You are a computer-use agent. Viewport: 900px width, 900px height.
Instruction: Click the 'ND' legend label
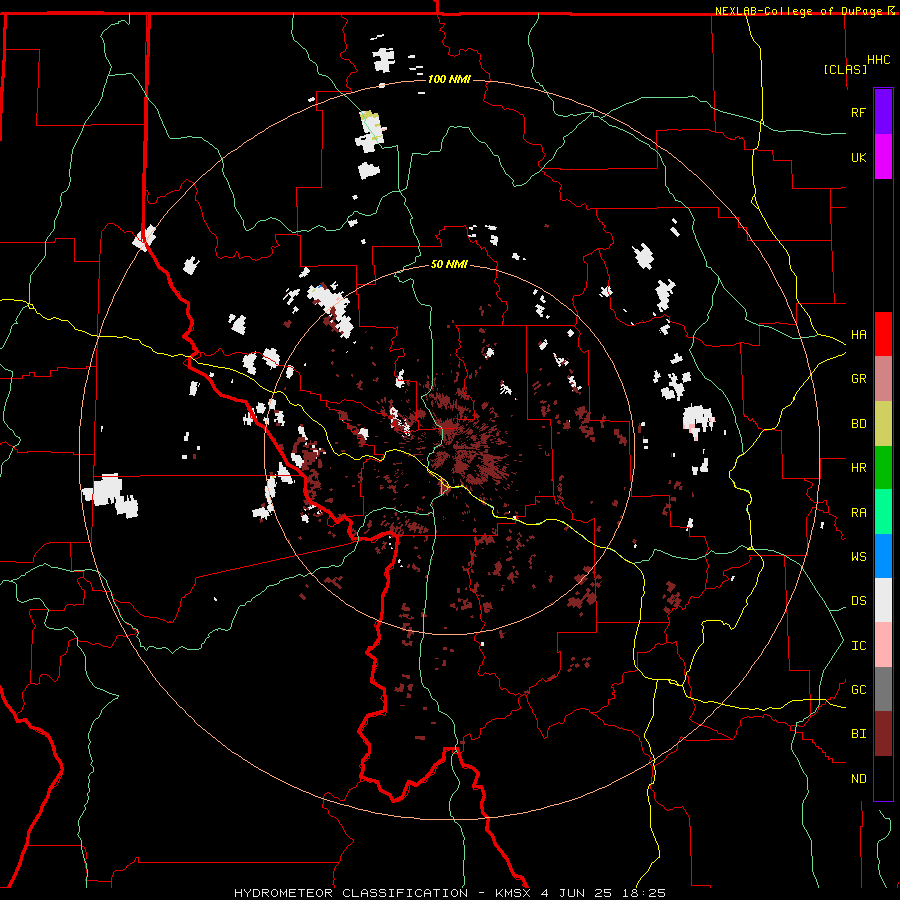point(858,779)
